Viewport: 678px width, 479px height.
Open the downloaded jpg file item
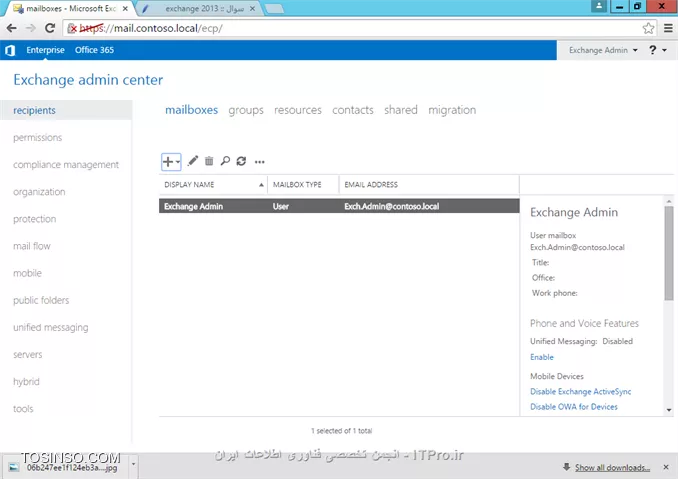[x=67, y=467]
